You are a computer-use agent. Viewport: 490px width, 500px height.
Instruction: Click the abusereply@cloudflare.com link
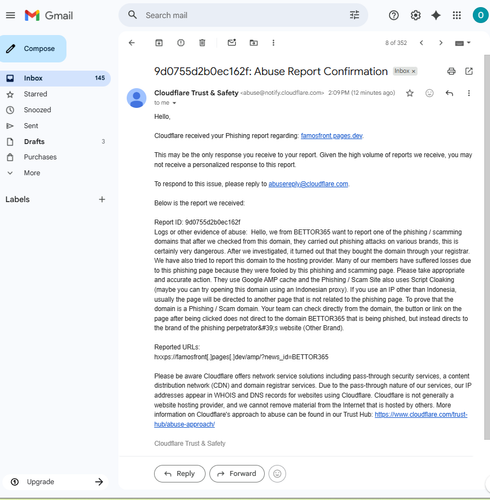pos(308,184)
